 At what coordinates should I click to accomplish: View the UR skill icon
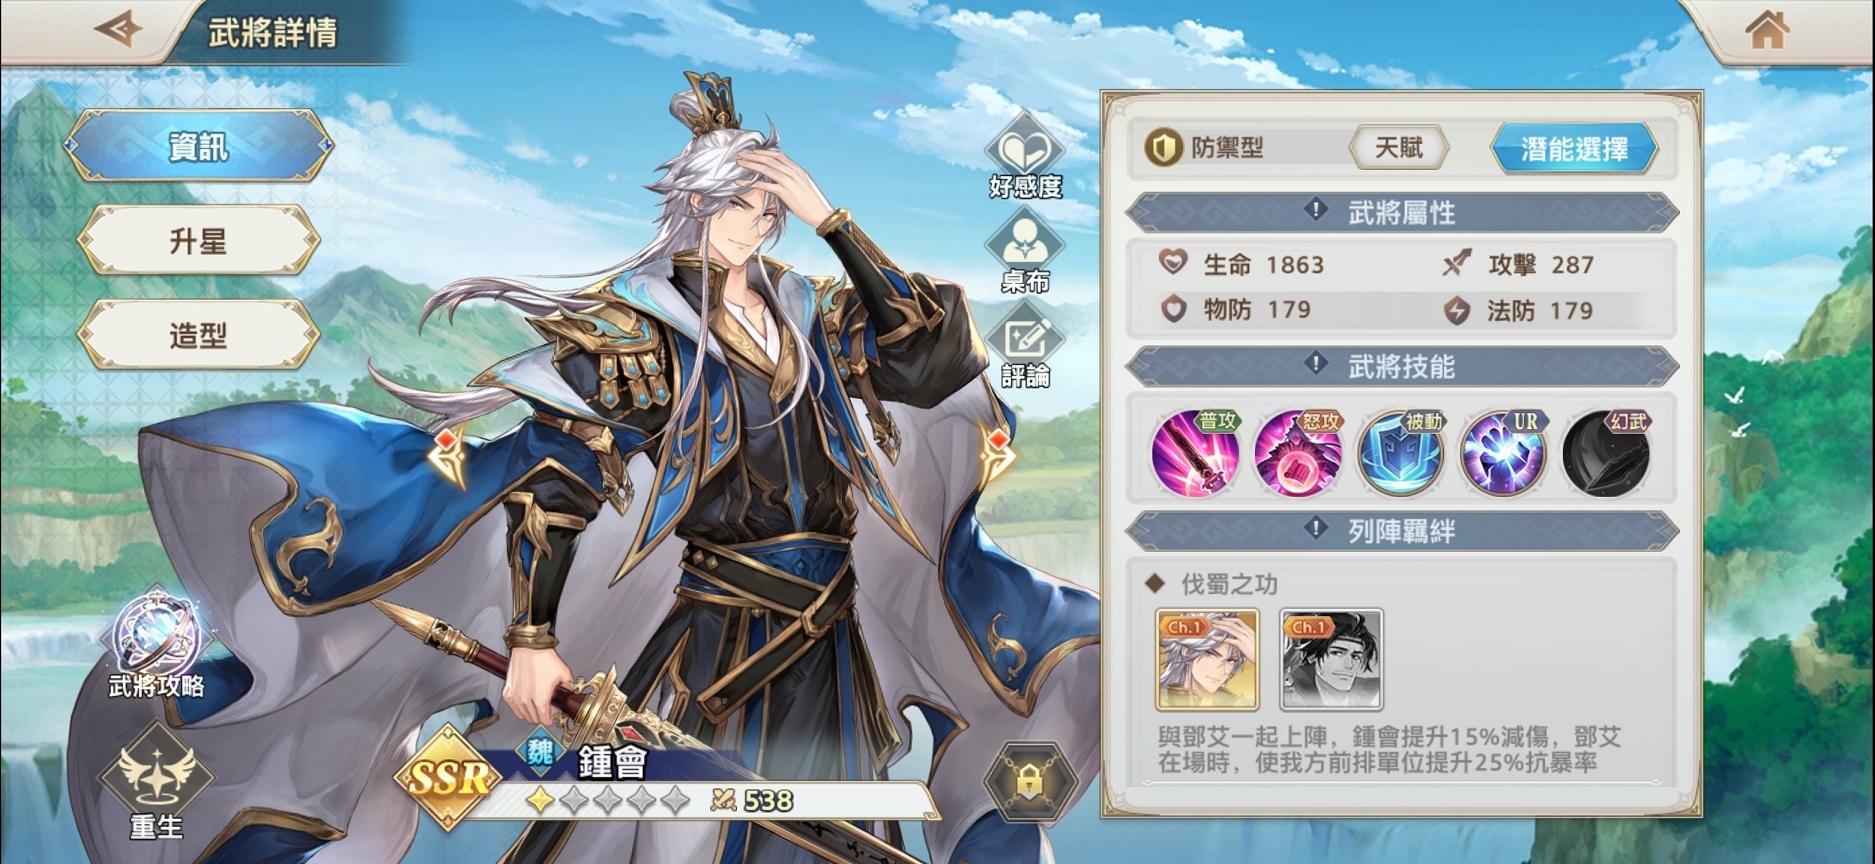point(1504,453)
